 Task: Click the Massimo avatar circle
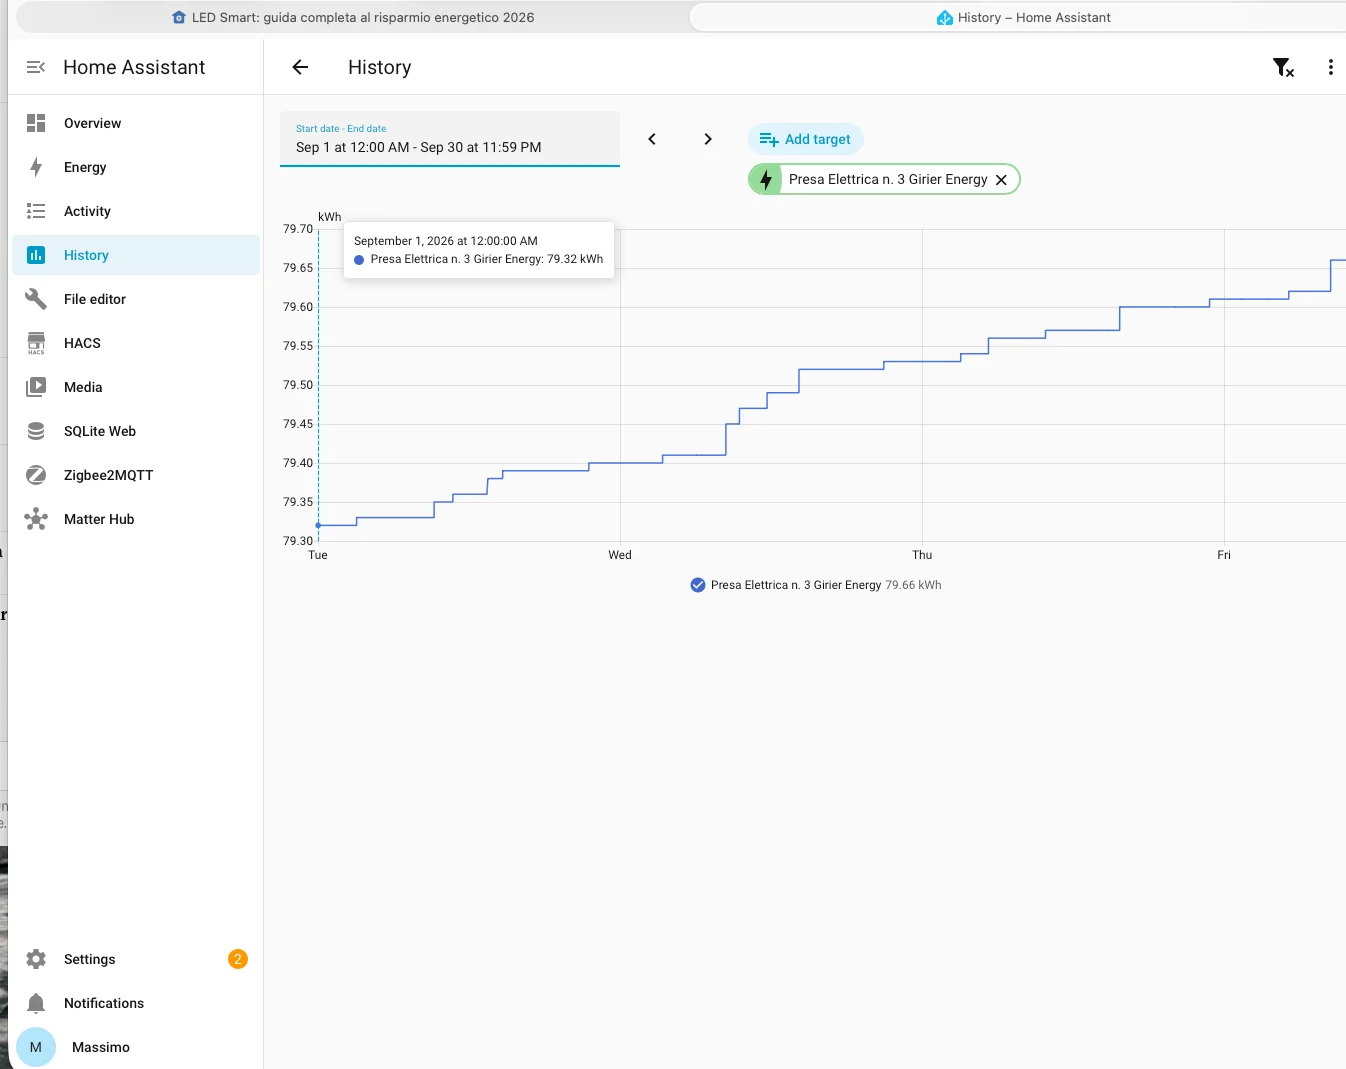[36, 1047]
